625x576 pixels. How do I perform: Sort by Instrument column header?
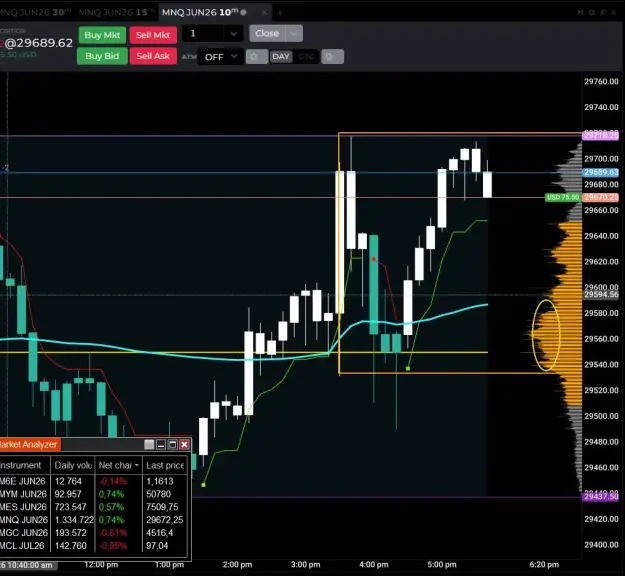pyautogui.click(x=25, y=465)
